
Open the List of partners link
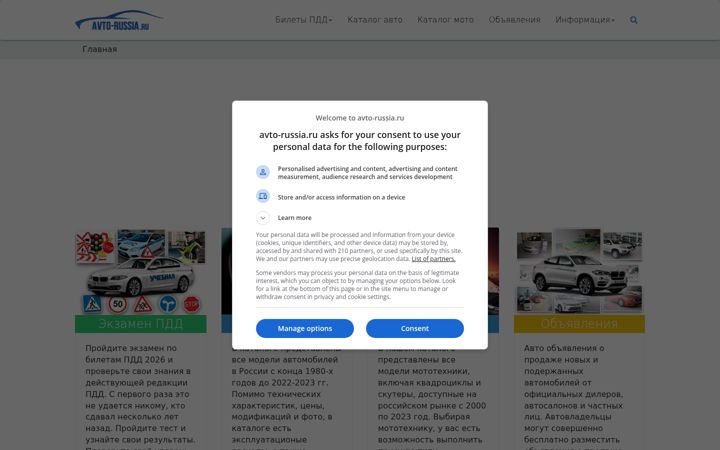[433, 259]
